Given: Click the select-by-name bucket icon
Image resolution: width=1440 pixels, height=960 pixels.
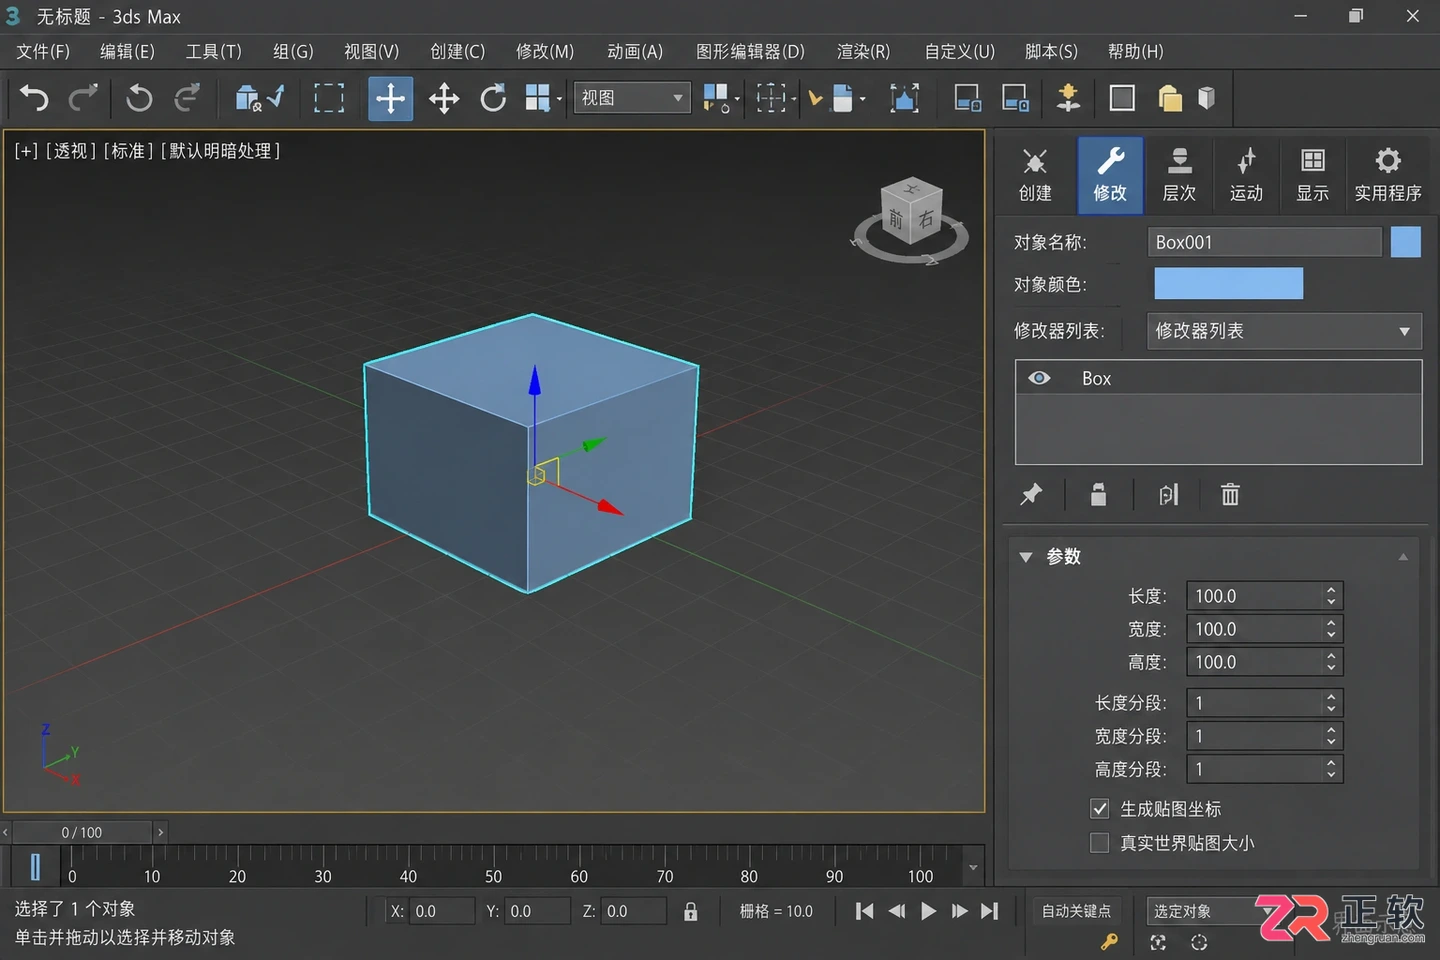Looking at the screenshot, I should (x=247, y=98).
